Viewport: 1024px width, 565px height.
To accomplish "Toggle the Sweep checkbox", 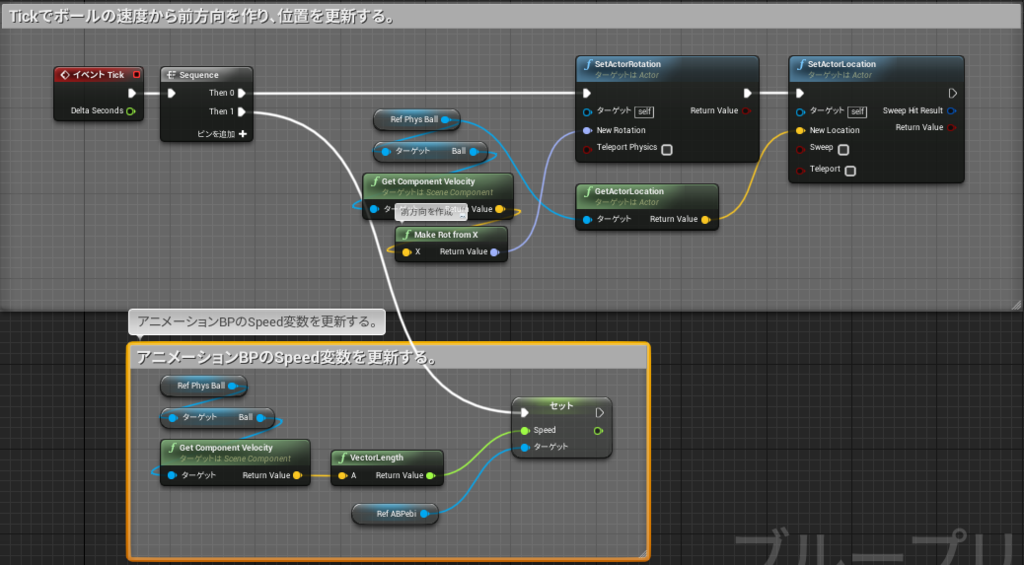I will [843, 150].
